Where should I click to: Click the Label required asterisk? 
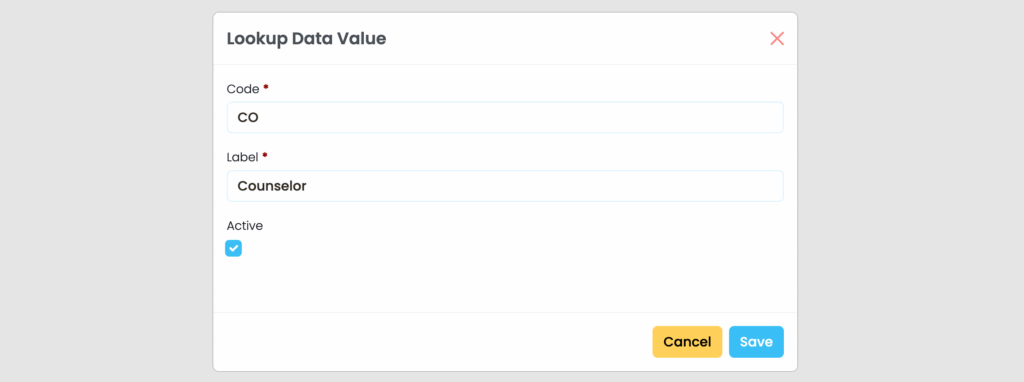[x=265, y=155]
